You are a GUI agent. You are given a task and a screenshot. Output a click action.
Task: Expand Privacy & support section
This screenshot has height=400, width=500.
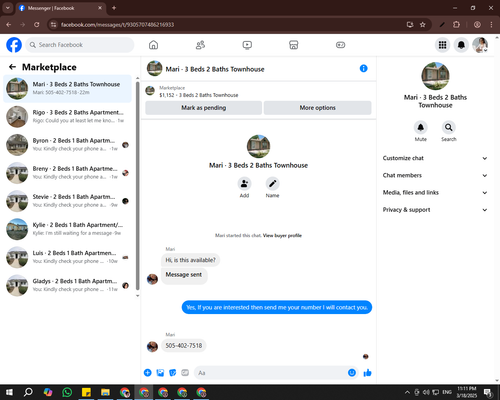click(x=435, y=210)
